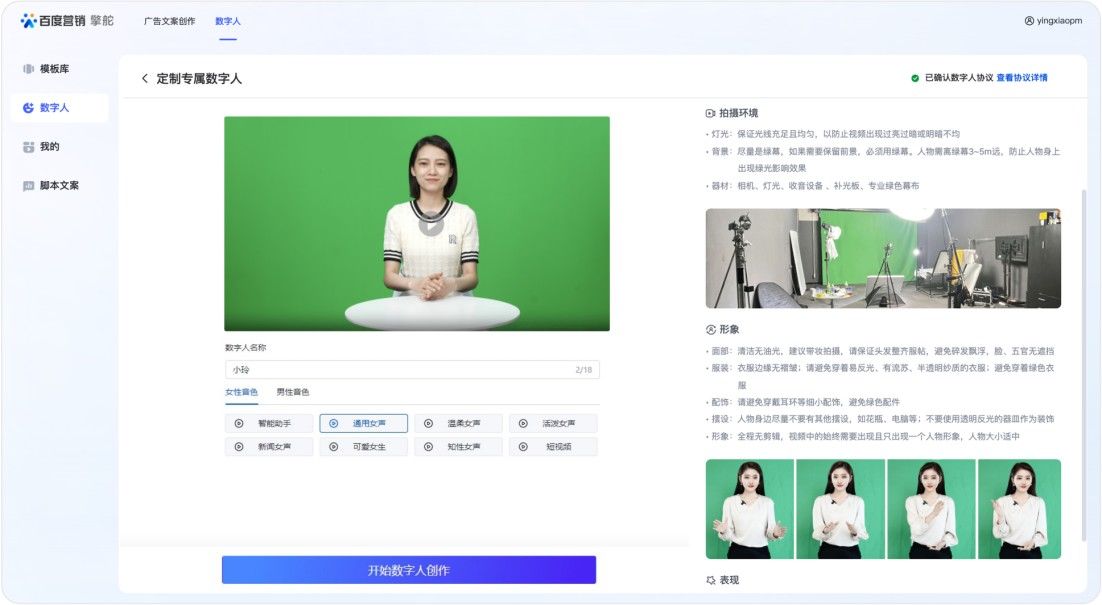This screenshot has width=1102, height=605.
Task: Click the camera icon beside 拍摄环境
Action: [x=711, y=113]
